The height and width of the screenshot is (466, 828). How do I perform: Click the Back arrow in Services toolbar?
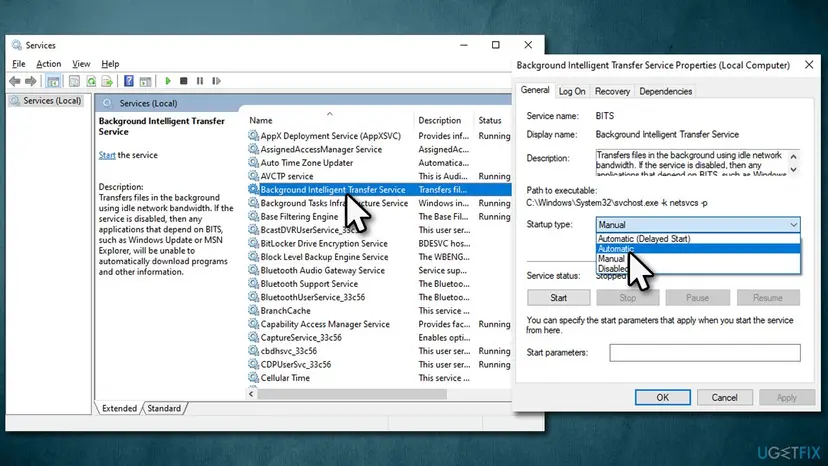coord(15,81)
